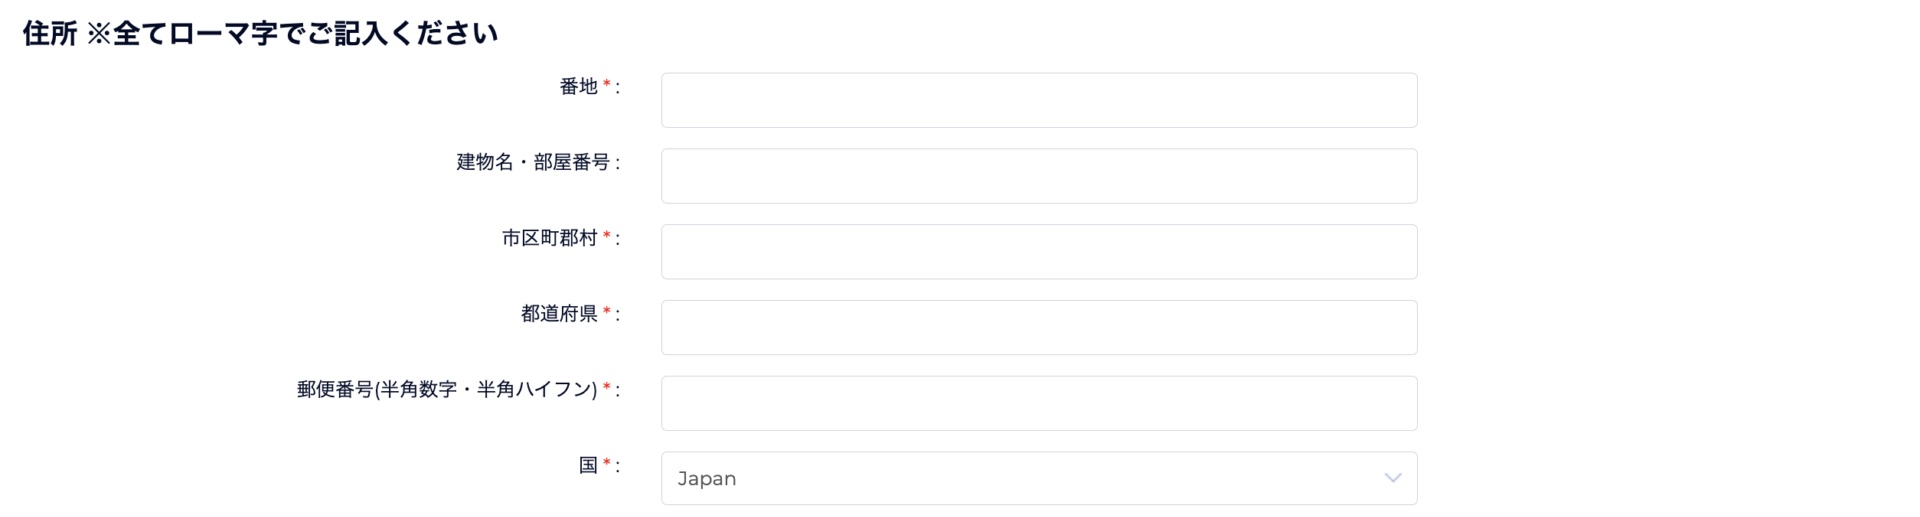Click the red asterisk beside 国
This screenshot has height=517, width=1920.
[607, 465]
